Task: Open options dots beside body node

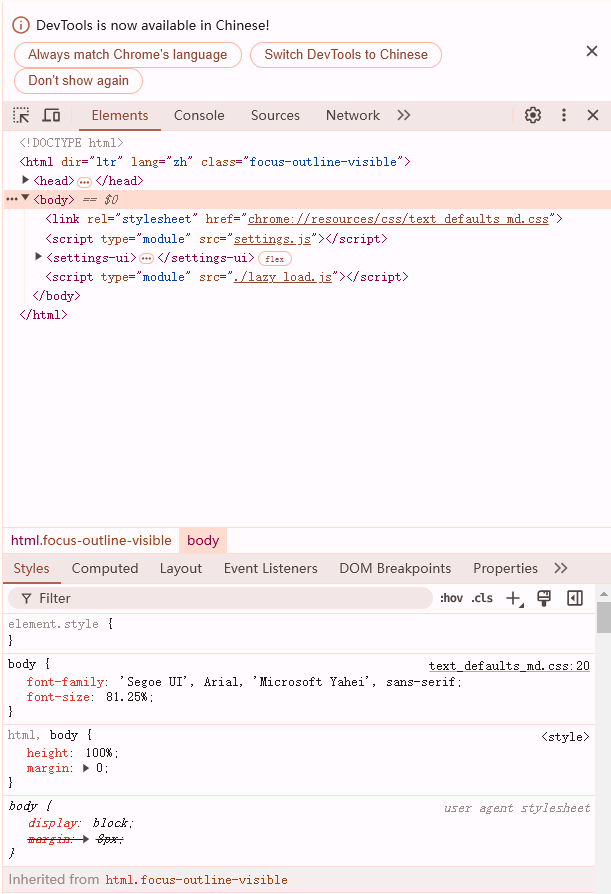Action: pyautogui.click(x=11, y=200)
